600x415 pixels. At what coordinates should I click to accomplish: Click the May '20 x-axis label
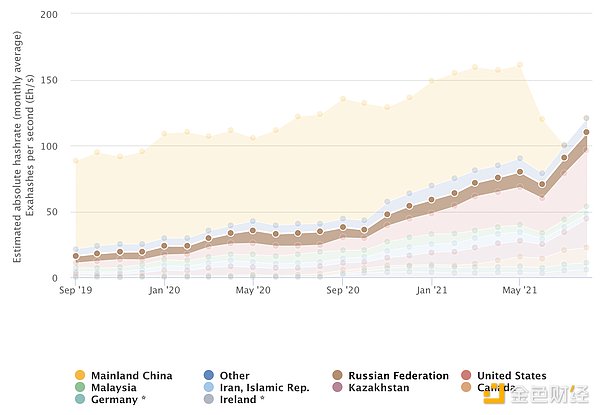pyautogui.click(x=253, y=290)
